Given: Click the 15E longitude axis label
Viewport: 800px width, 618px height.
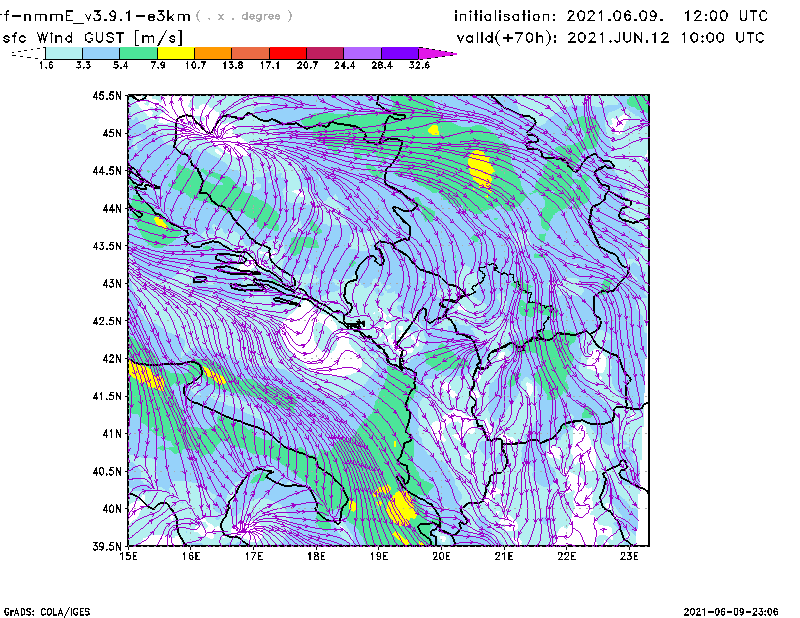Looking at the screenshot, I should (128, 556).
